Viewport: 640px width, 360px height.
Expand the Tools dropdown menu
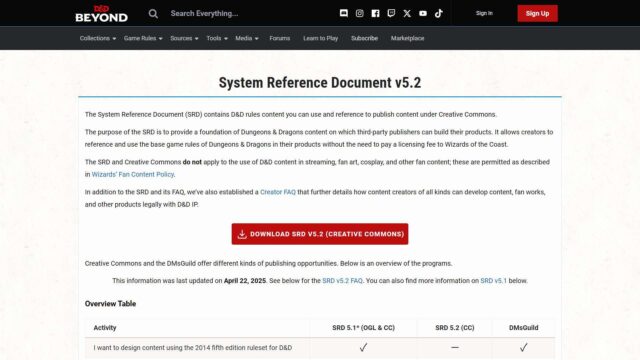click(217, 38)
